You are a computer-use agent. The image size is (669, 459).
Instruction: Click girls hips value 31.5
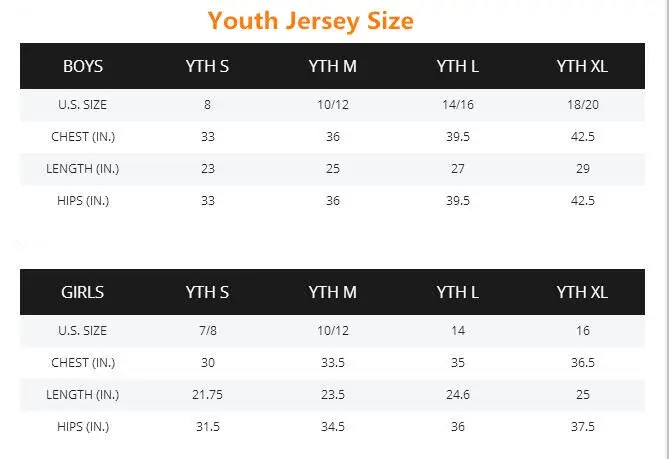click(208, 427)
